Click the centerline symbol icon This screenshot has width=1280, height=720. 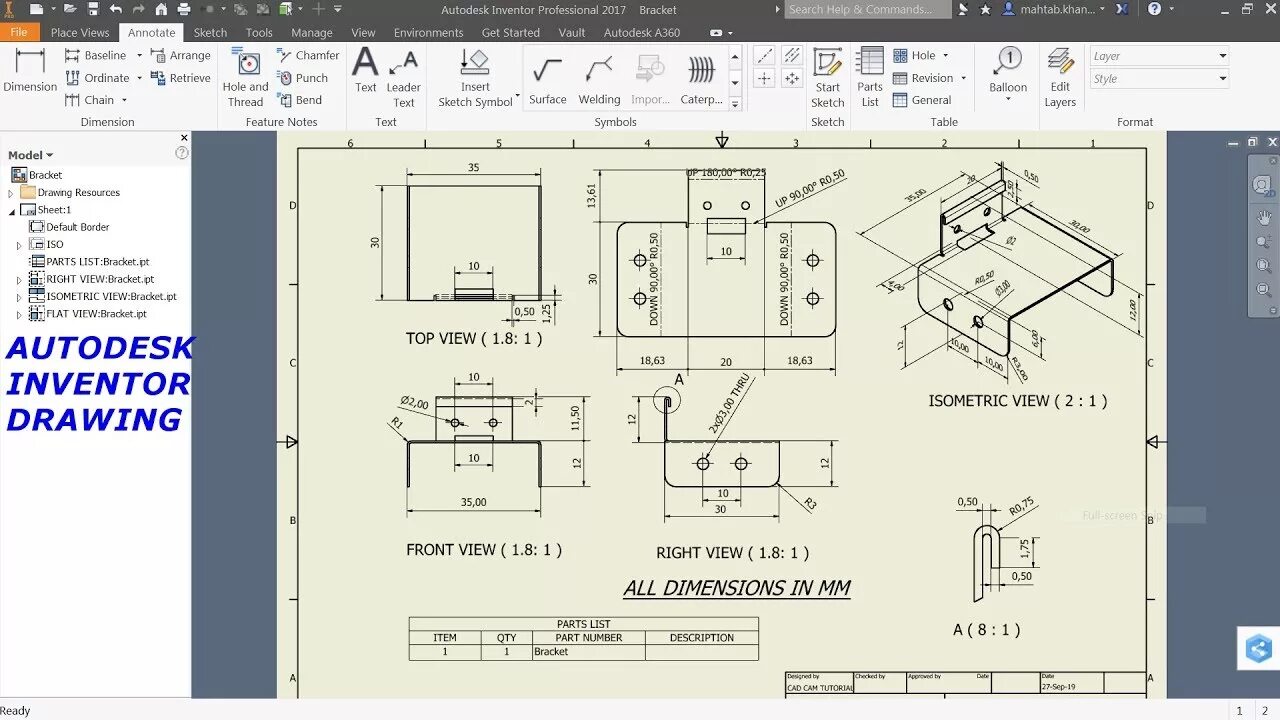(x=764, y=56)
